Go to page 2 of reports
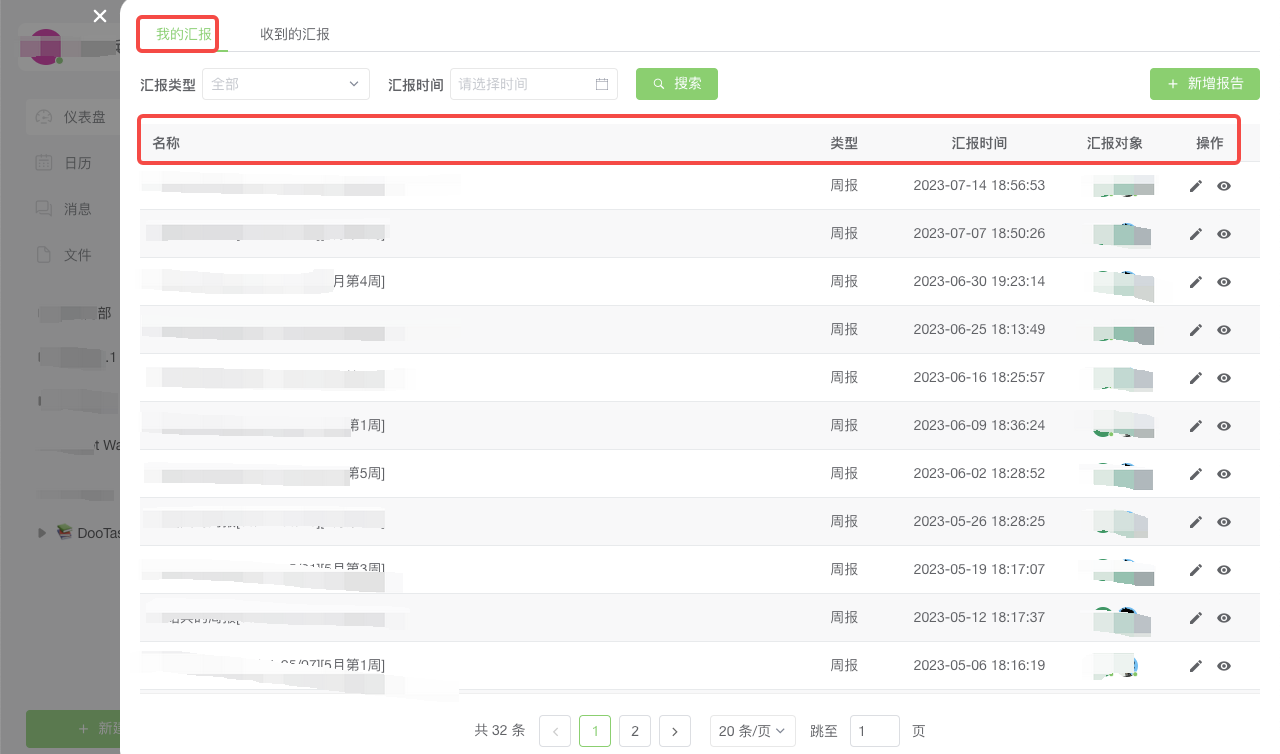Viewport: 1280px width, 754px height. pos(634,731)
